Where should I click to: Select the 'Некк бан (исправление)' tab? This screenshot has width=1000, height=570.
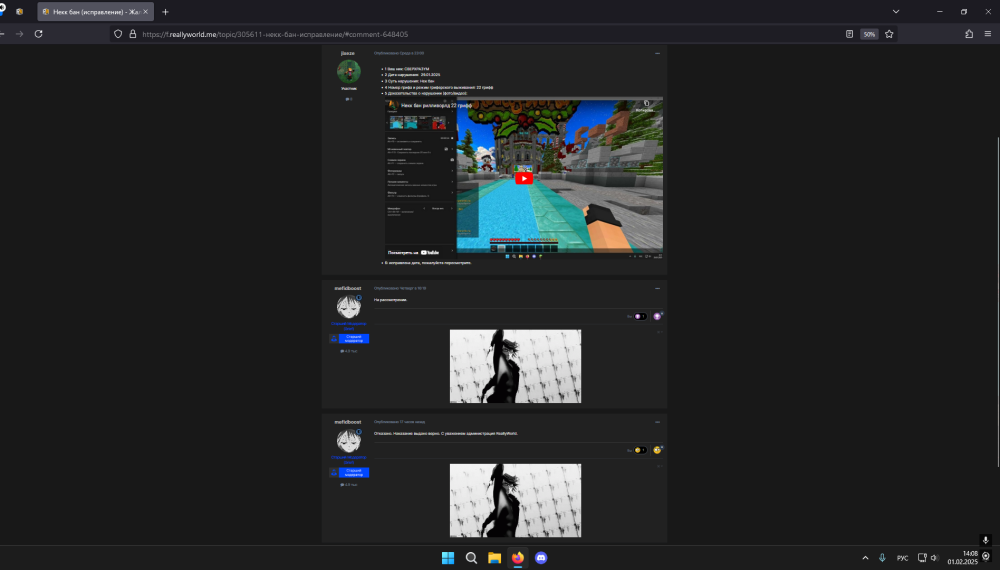(x=96, y=11)
